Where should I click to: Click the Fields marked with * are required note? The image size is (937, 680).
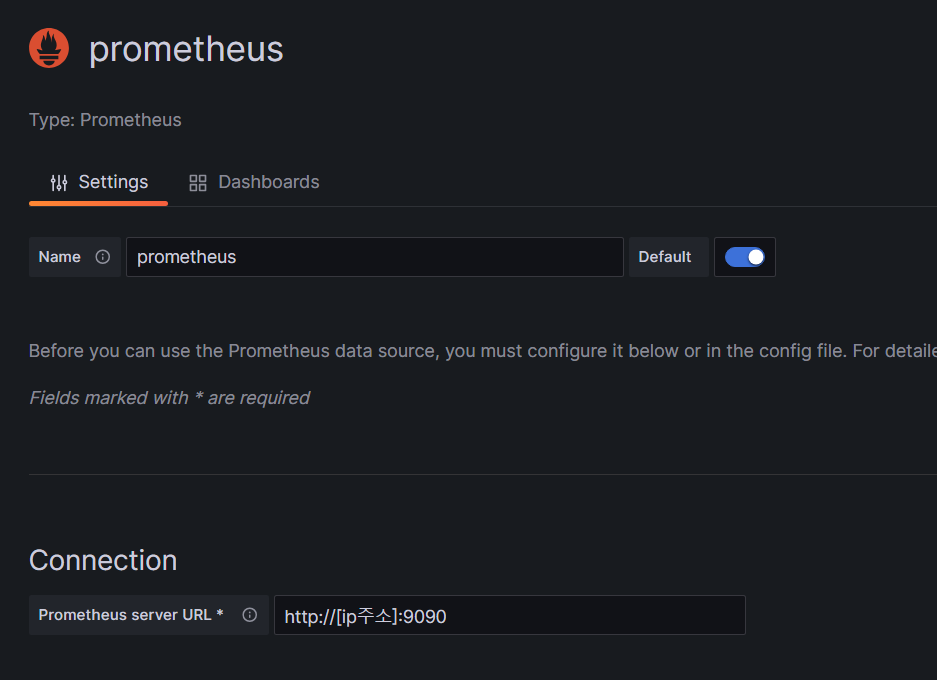170,398
